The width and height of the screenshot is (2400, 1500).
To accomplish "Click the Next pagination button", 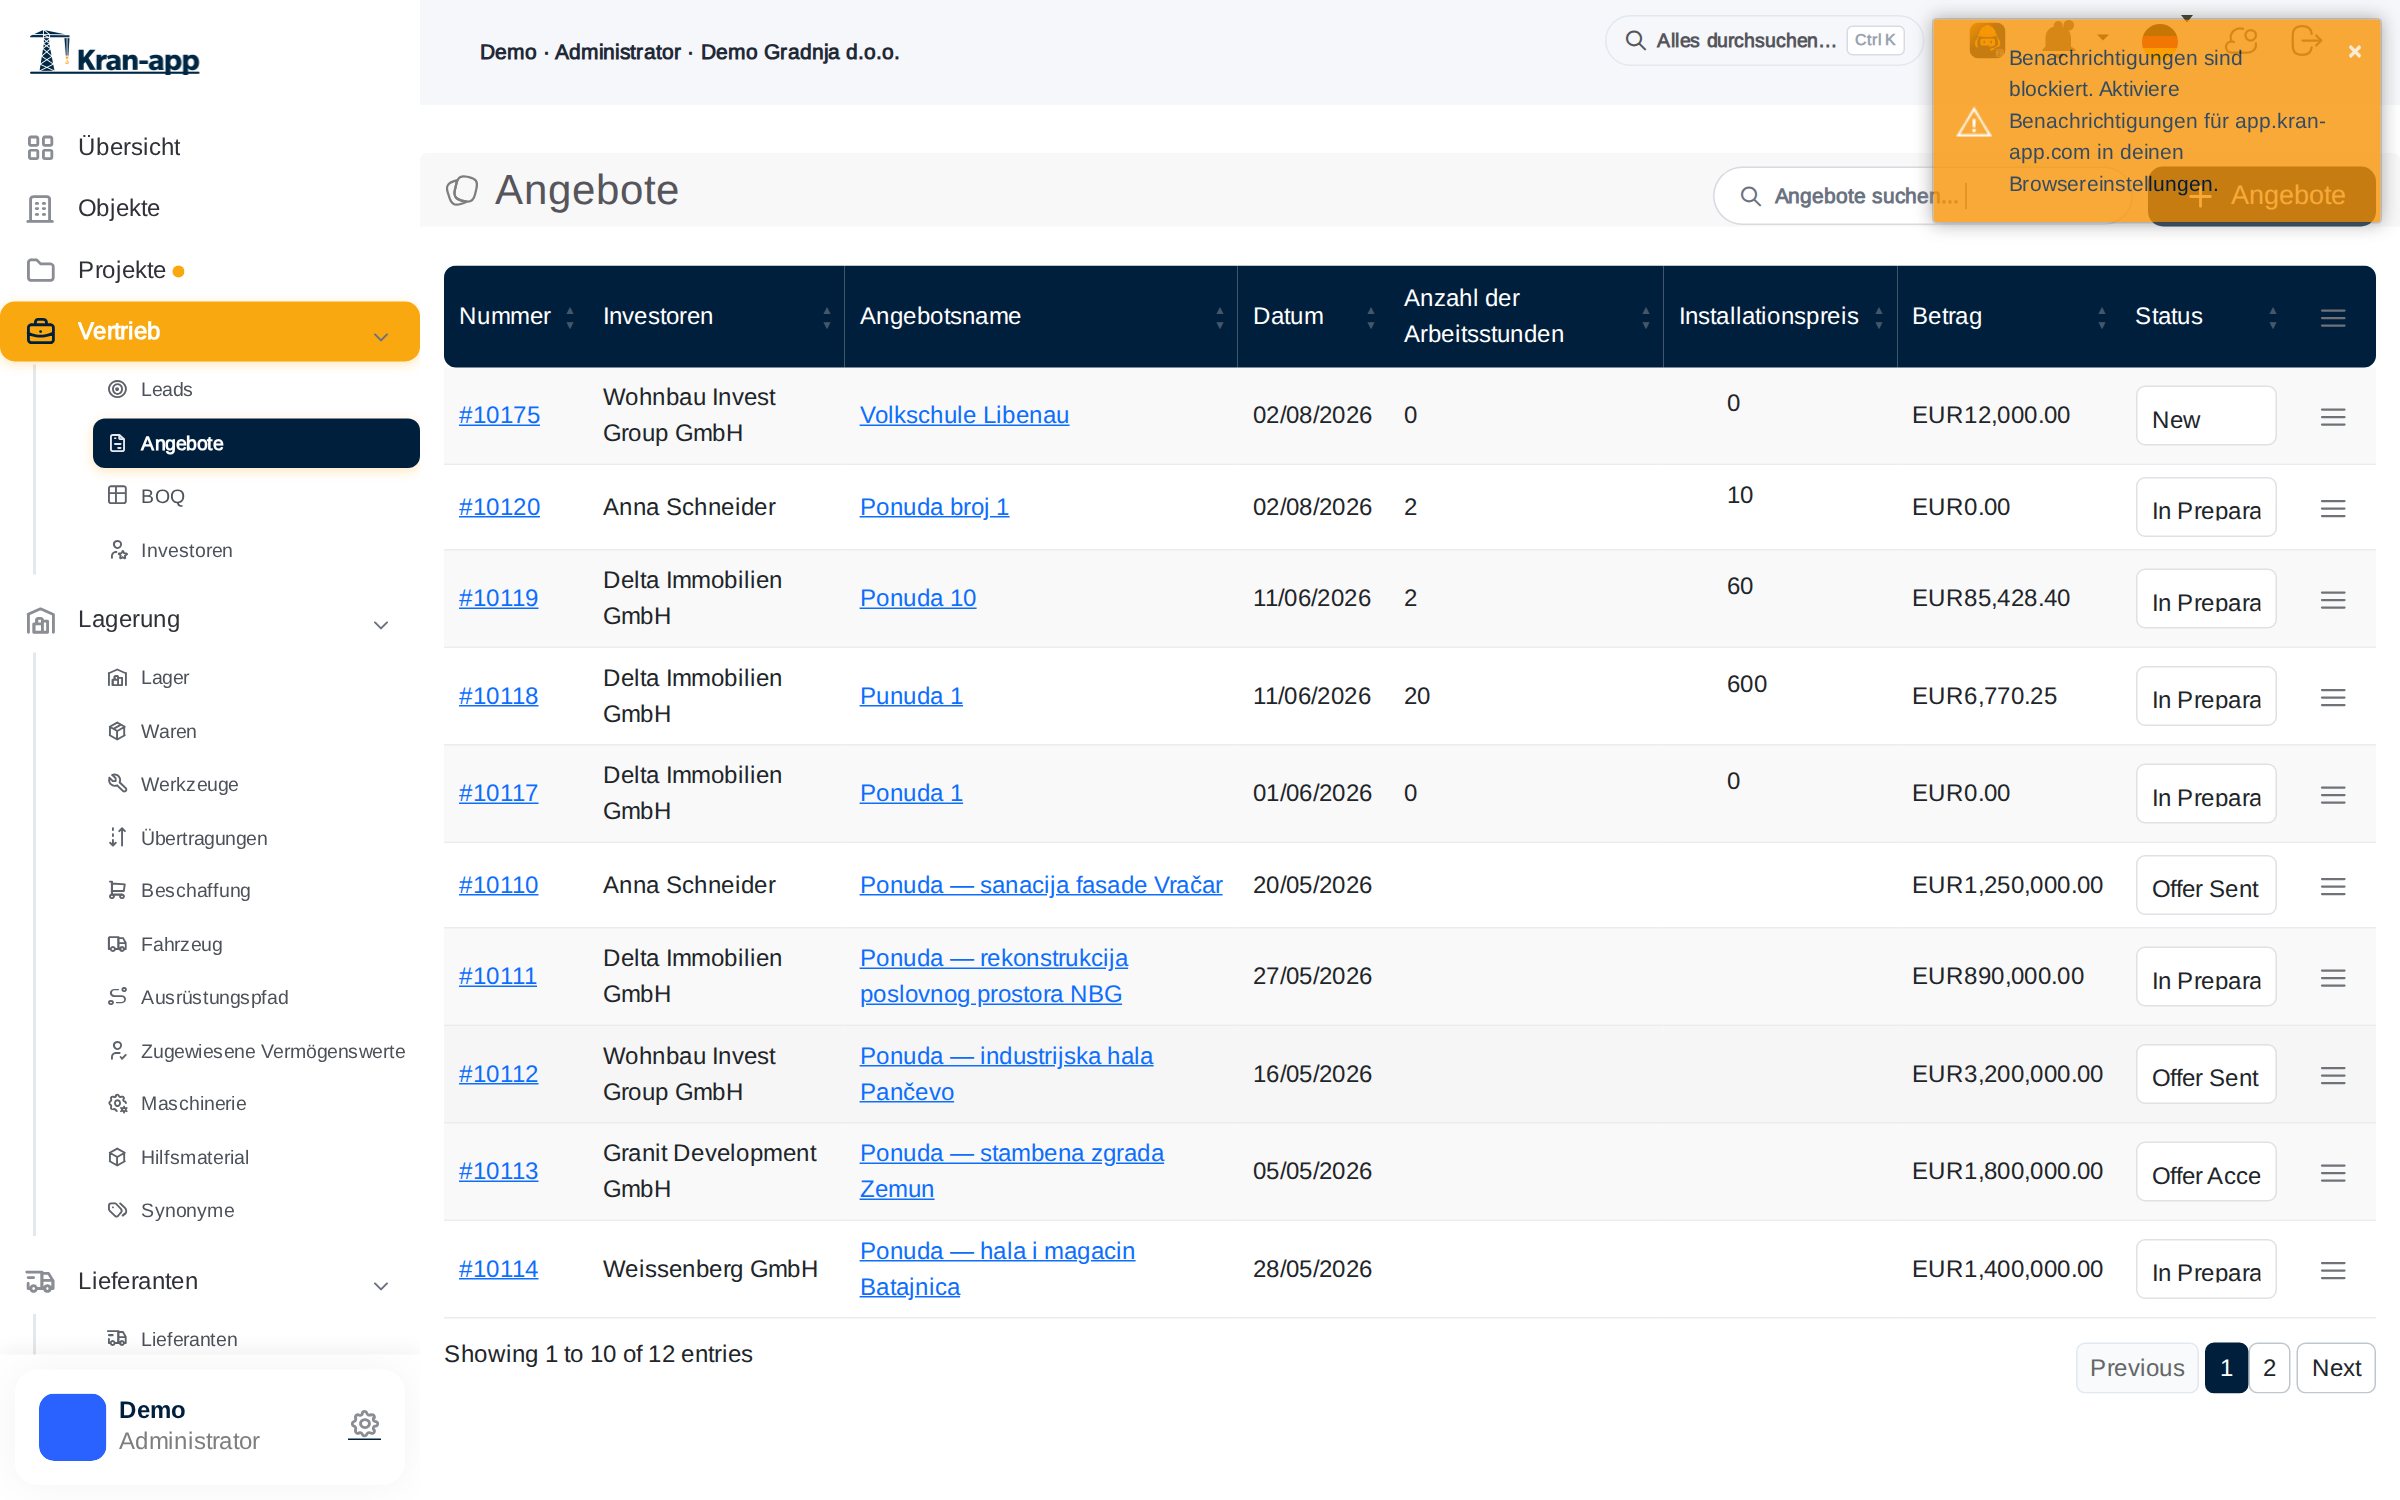I will pos(2336,1367).
